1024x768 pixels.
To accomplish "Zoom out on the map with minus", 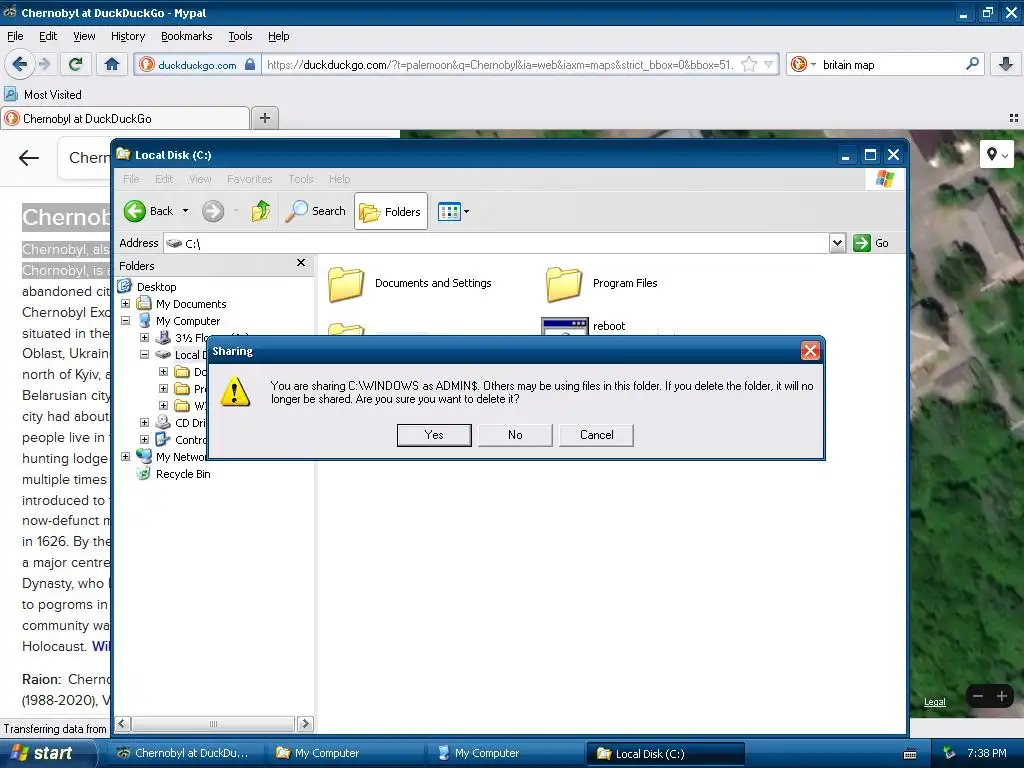I will [x=978, y=696].
